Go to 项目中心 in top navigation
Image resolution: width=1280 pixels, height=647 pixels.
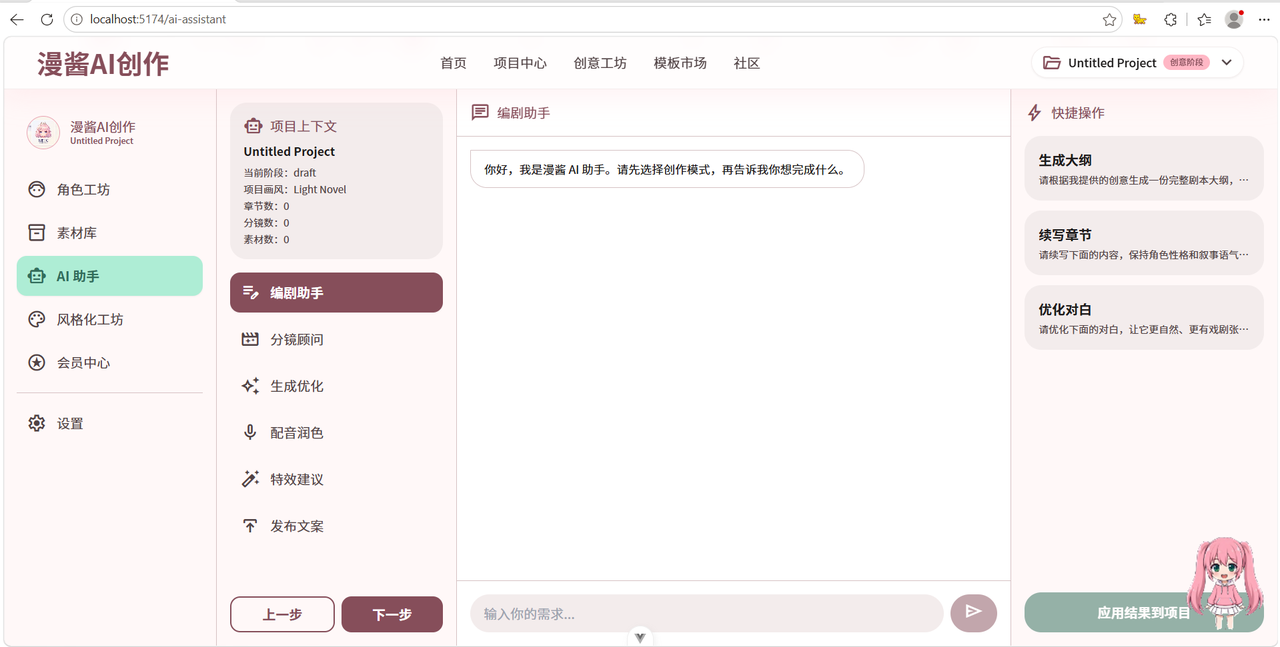520,63
